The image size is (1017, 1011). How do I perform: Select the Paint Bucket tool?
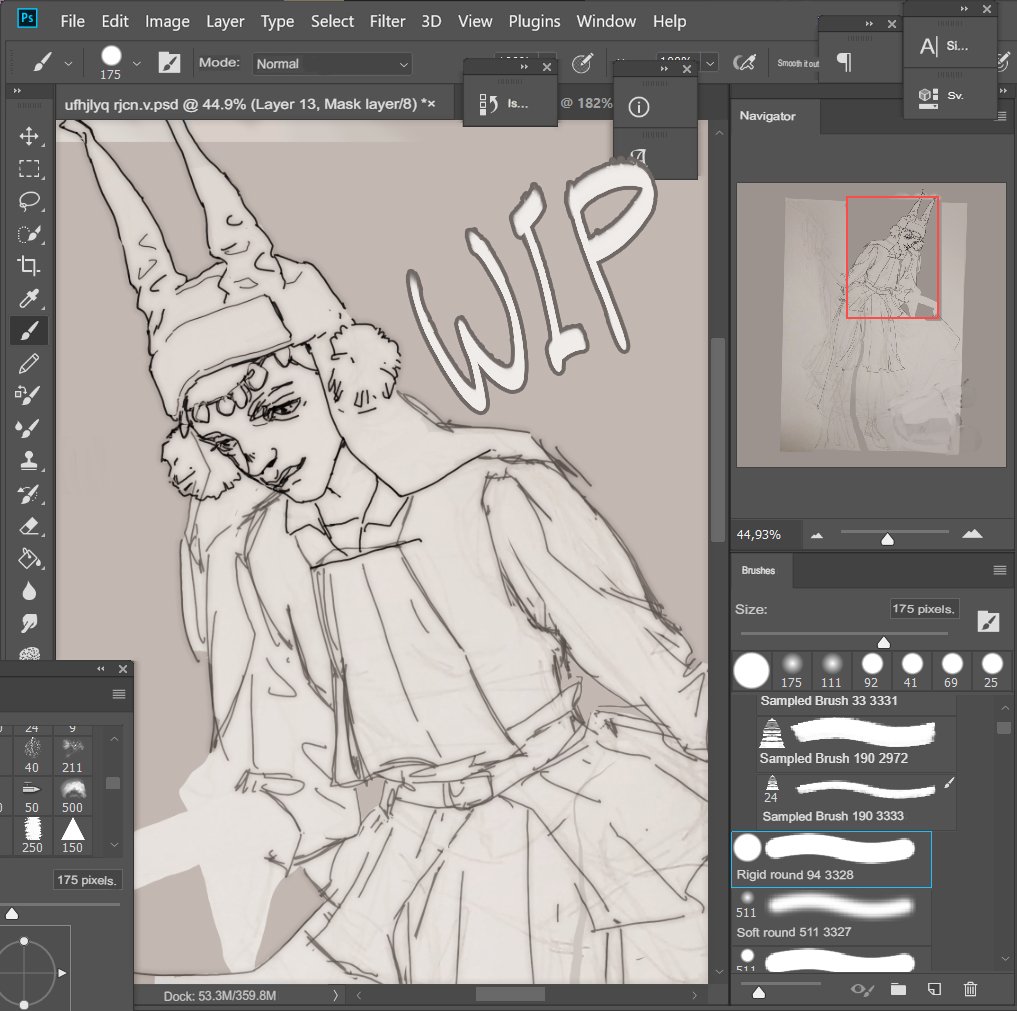point(29,559)
